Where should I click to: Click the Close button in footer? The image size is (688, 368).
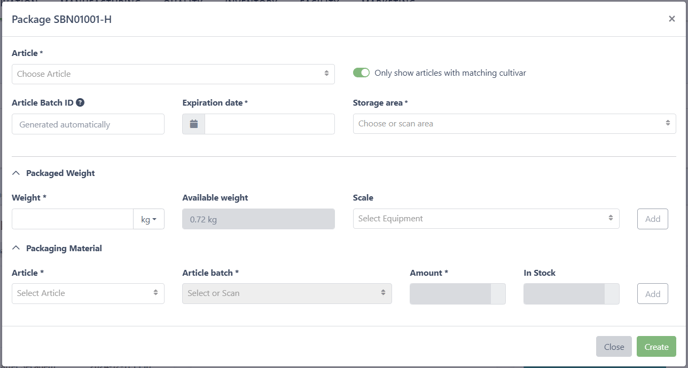[614, 347]
